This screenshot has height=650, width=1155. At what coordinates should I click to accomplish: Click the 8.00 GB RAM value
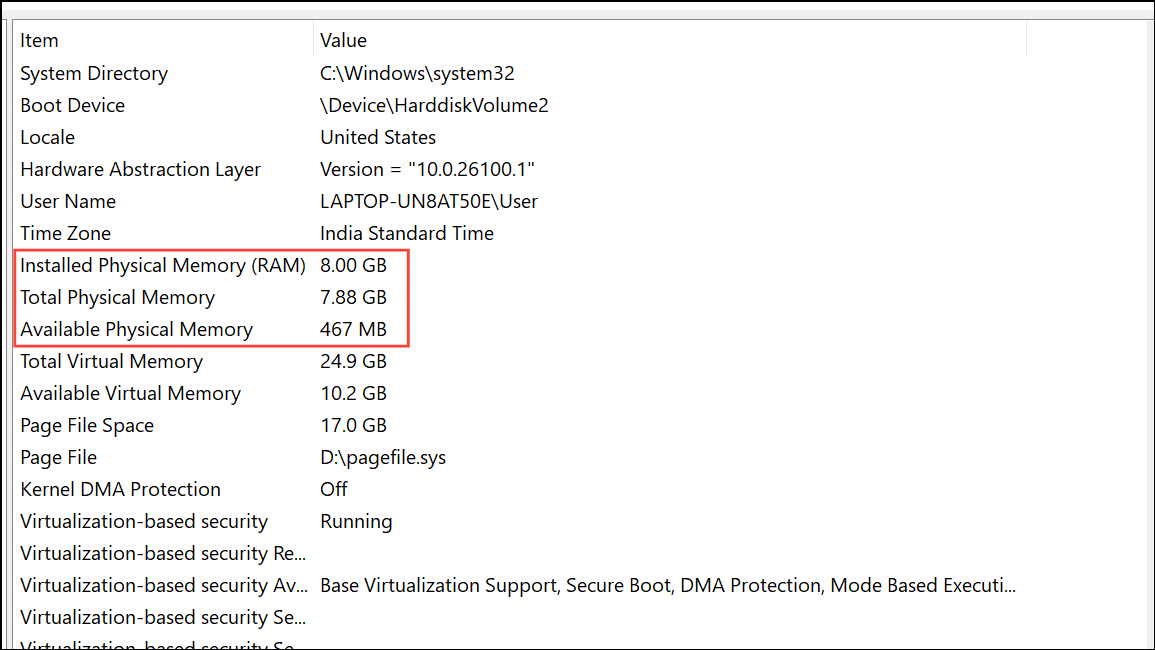pos(353,265)
